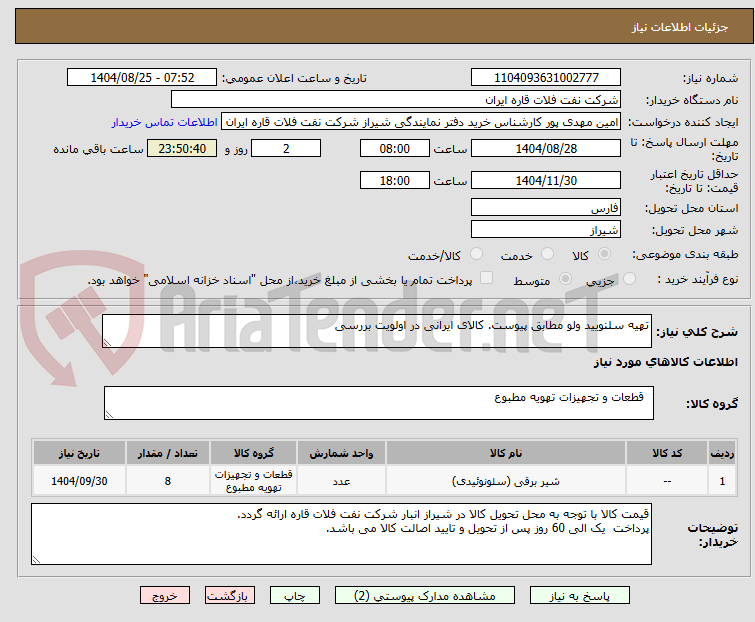
Task: Click the اطلاعات کالاهای مورد نیاز heading
Action: [x=665, y=362]
